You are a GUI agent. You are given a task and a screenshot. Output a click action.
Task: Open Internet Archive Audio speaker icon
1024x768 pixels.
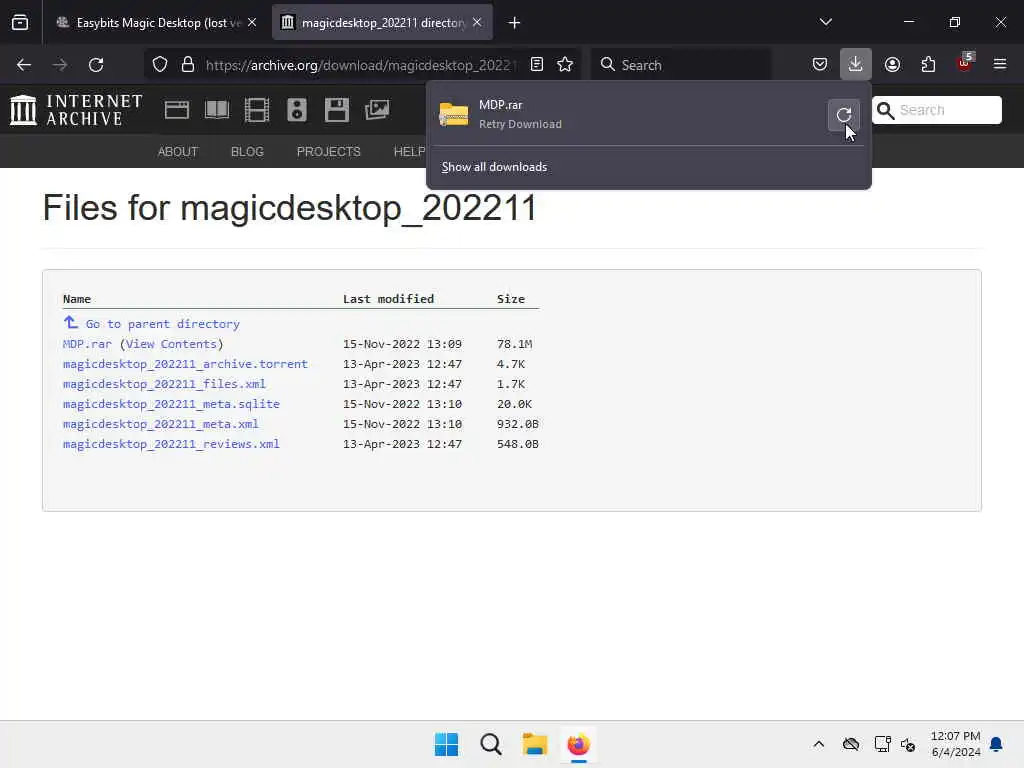pos(296,110)
